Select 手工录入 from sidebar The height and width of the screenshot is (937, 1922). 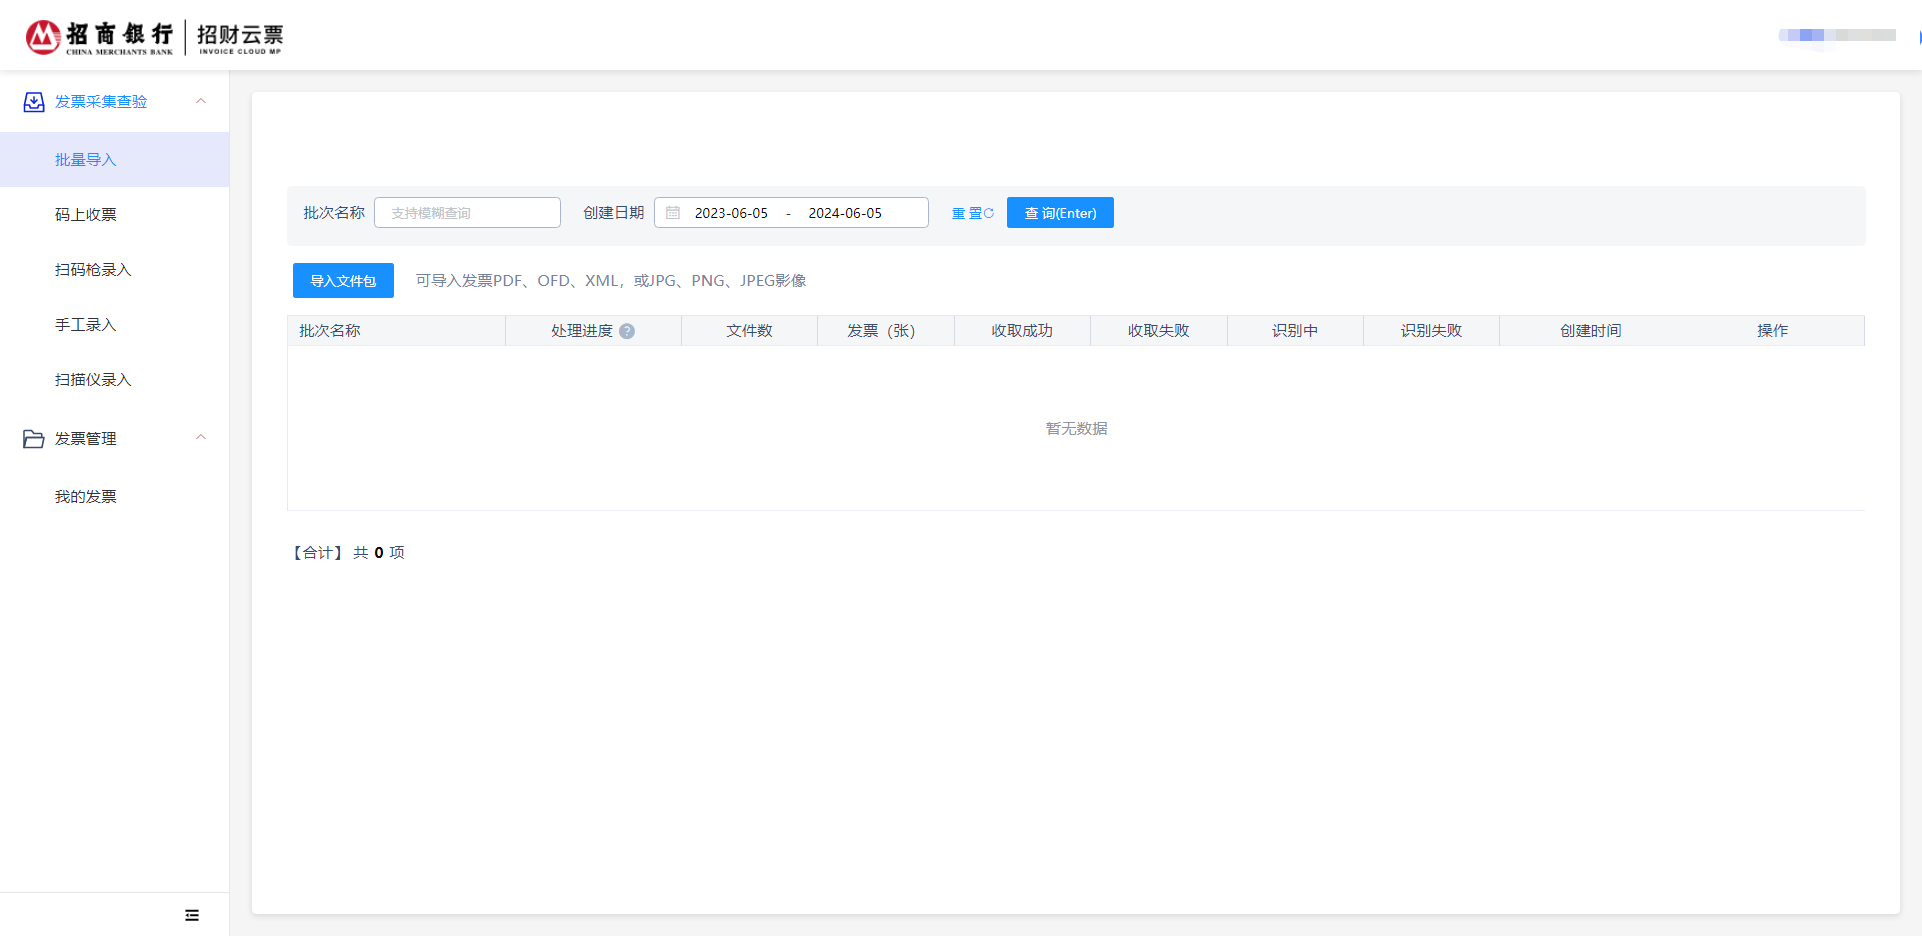click(86, 325)
